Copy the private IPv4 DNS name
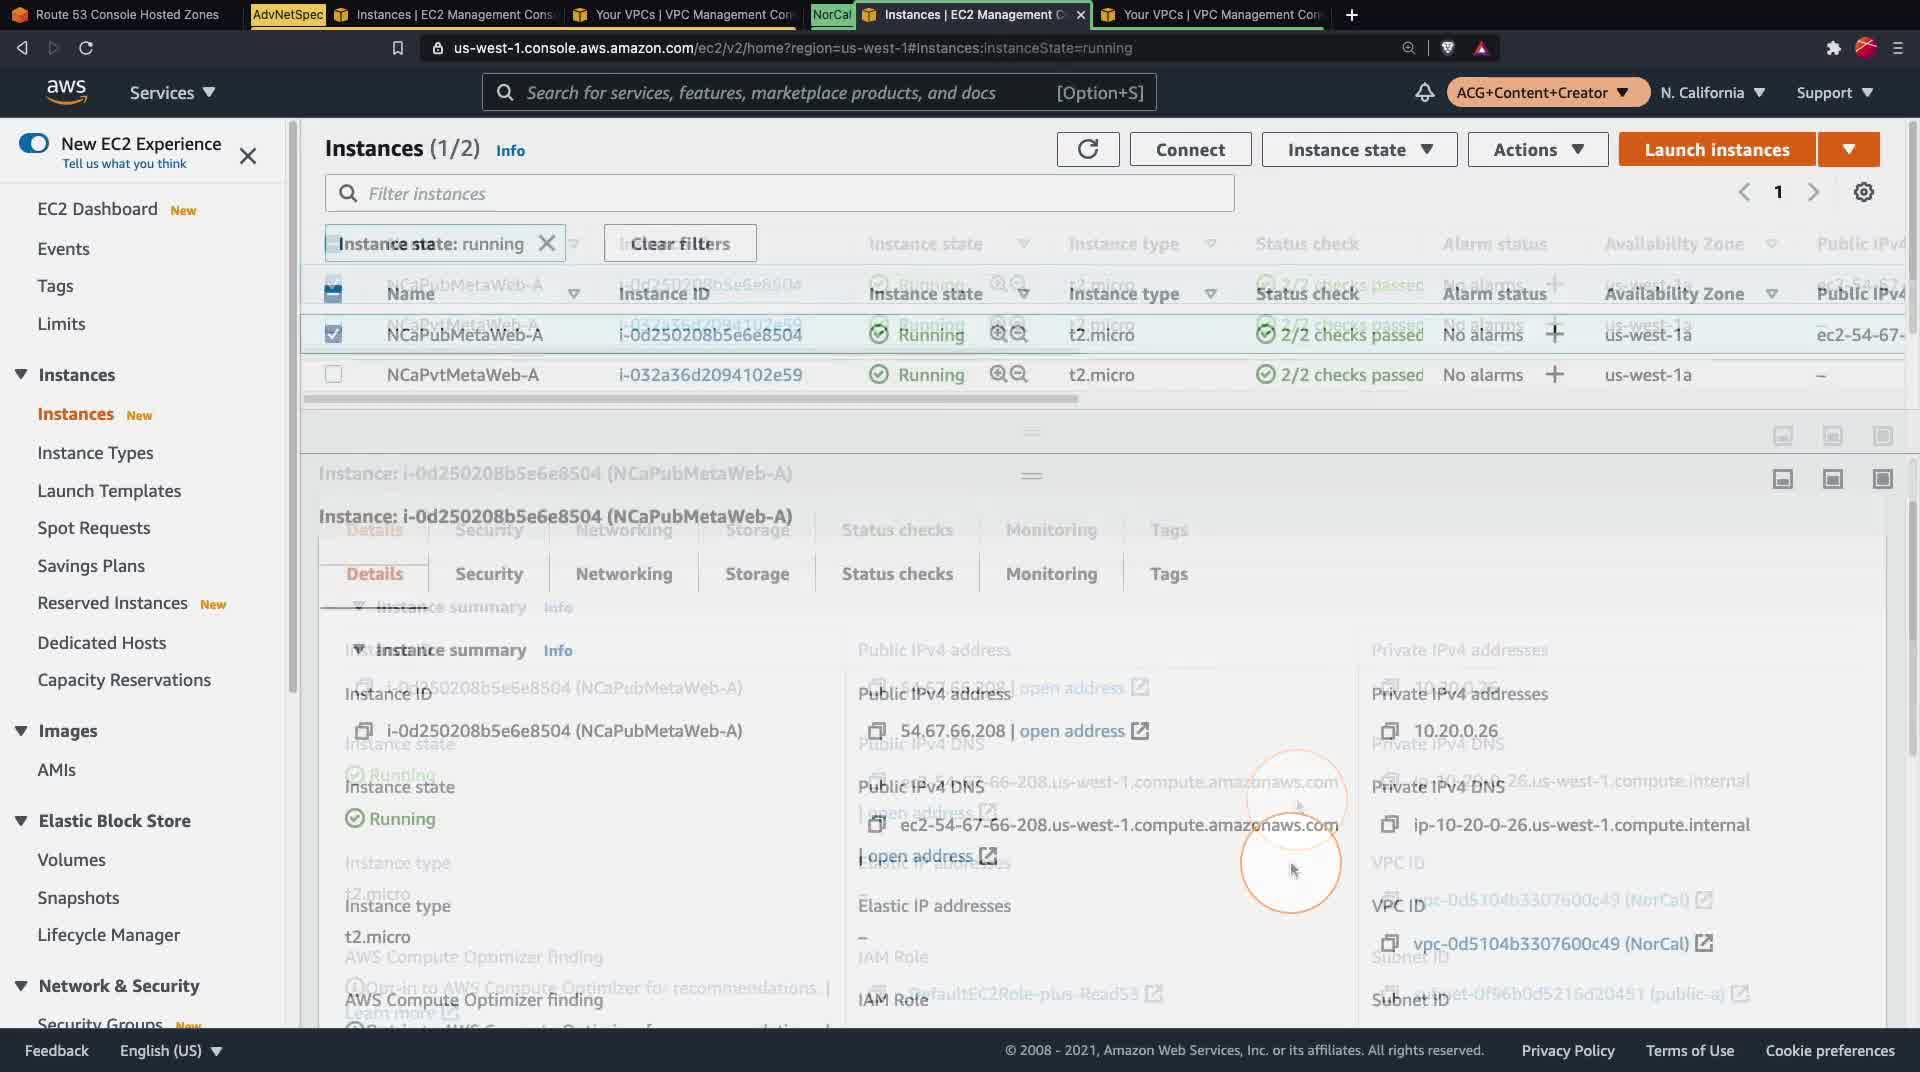Screen dimensions: 1920x1072 point(1390,824)
